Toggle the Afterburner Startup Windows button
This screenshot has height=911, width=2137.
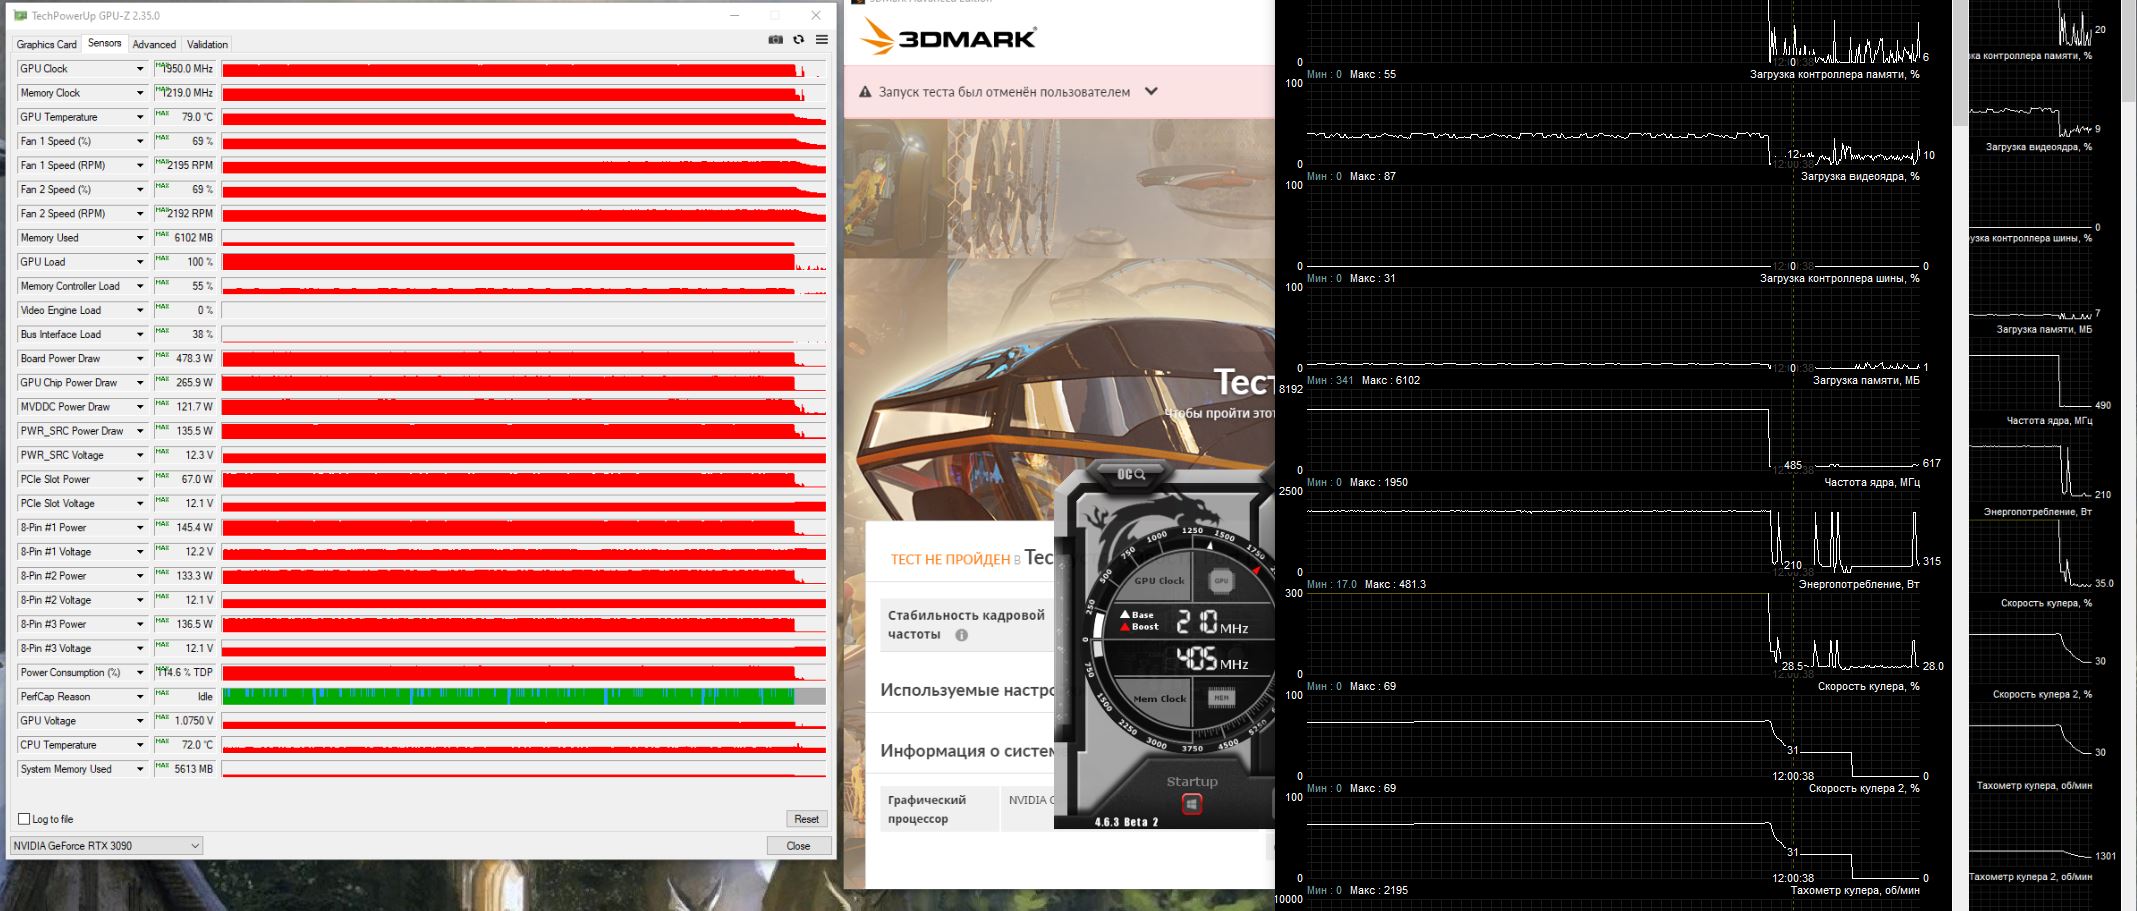pos(1191,804)
